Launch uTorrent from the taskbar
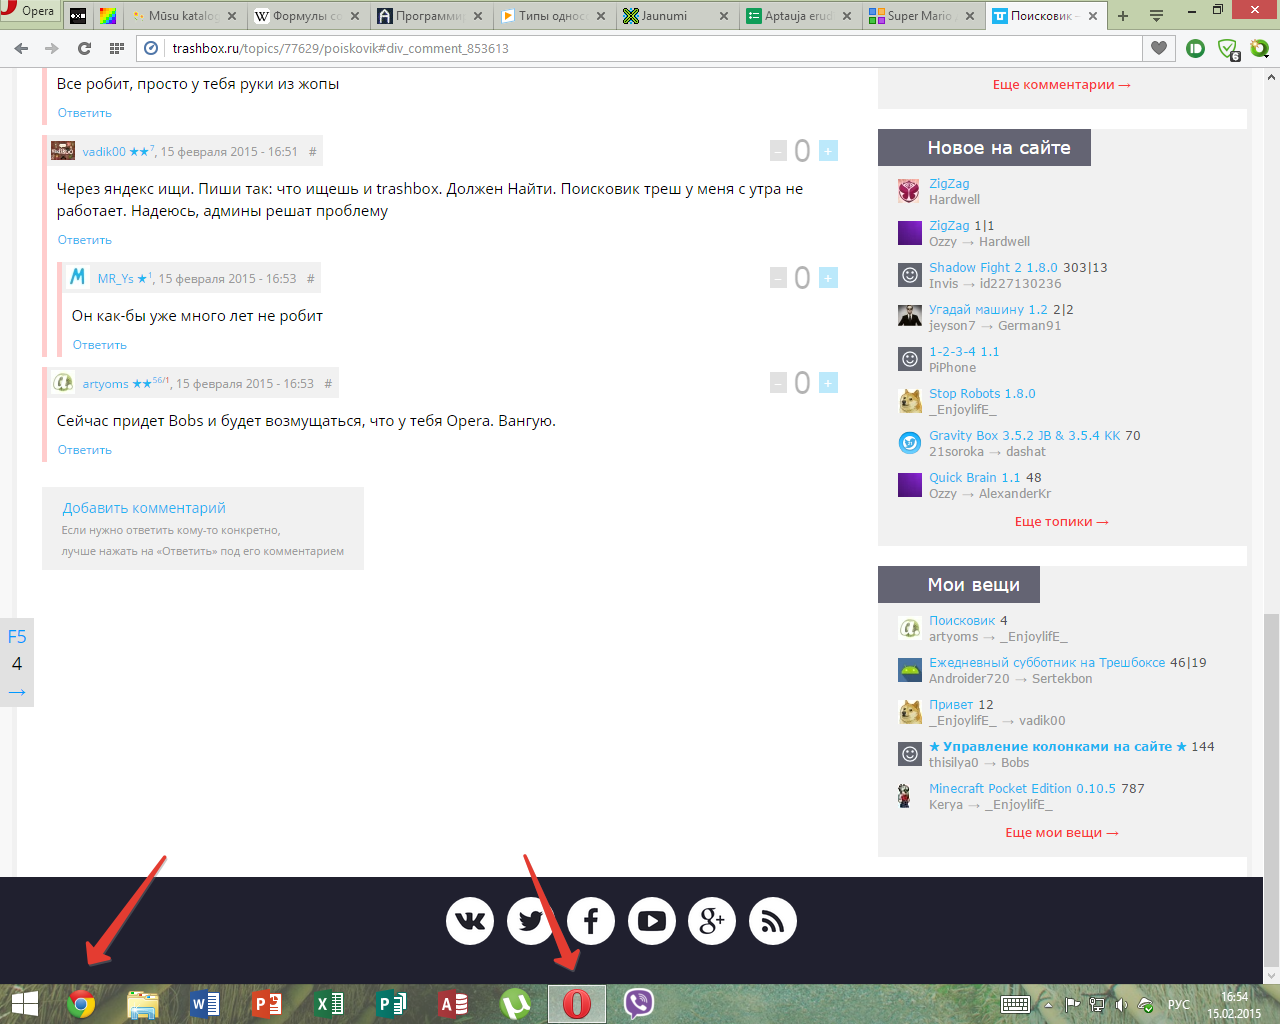Viewport: 1280px width, 1024px height. click(515, 1004)
